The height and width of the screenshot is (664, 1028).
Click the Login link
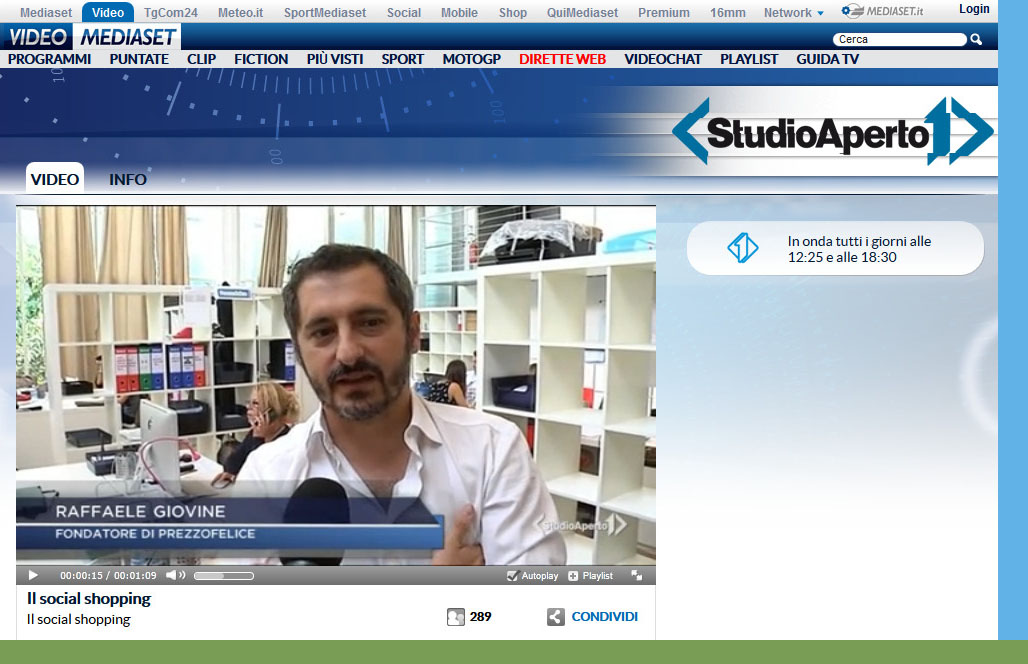(974, 9)
